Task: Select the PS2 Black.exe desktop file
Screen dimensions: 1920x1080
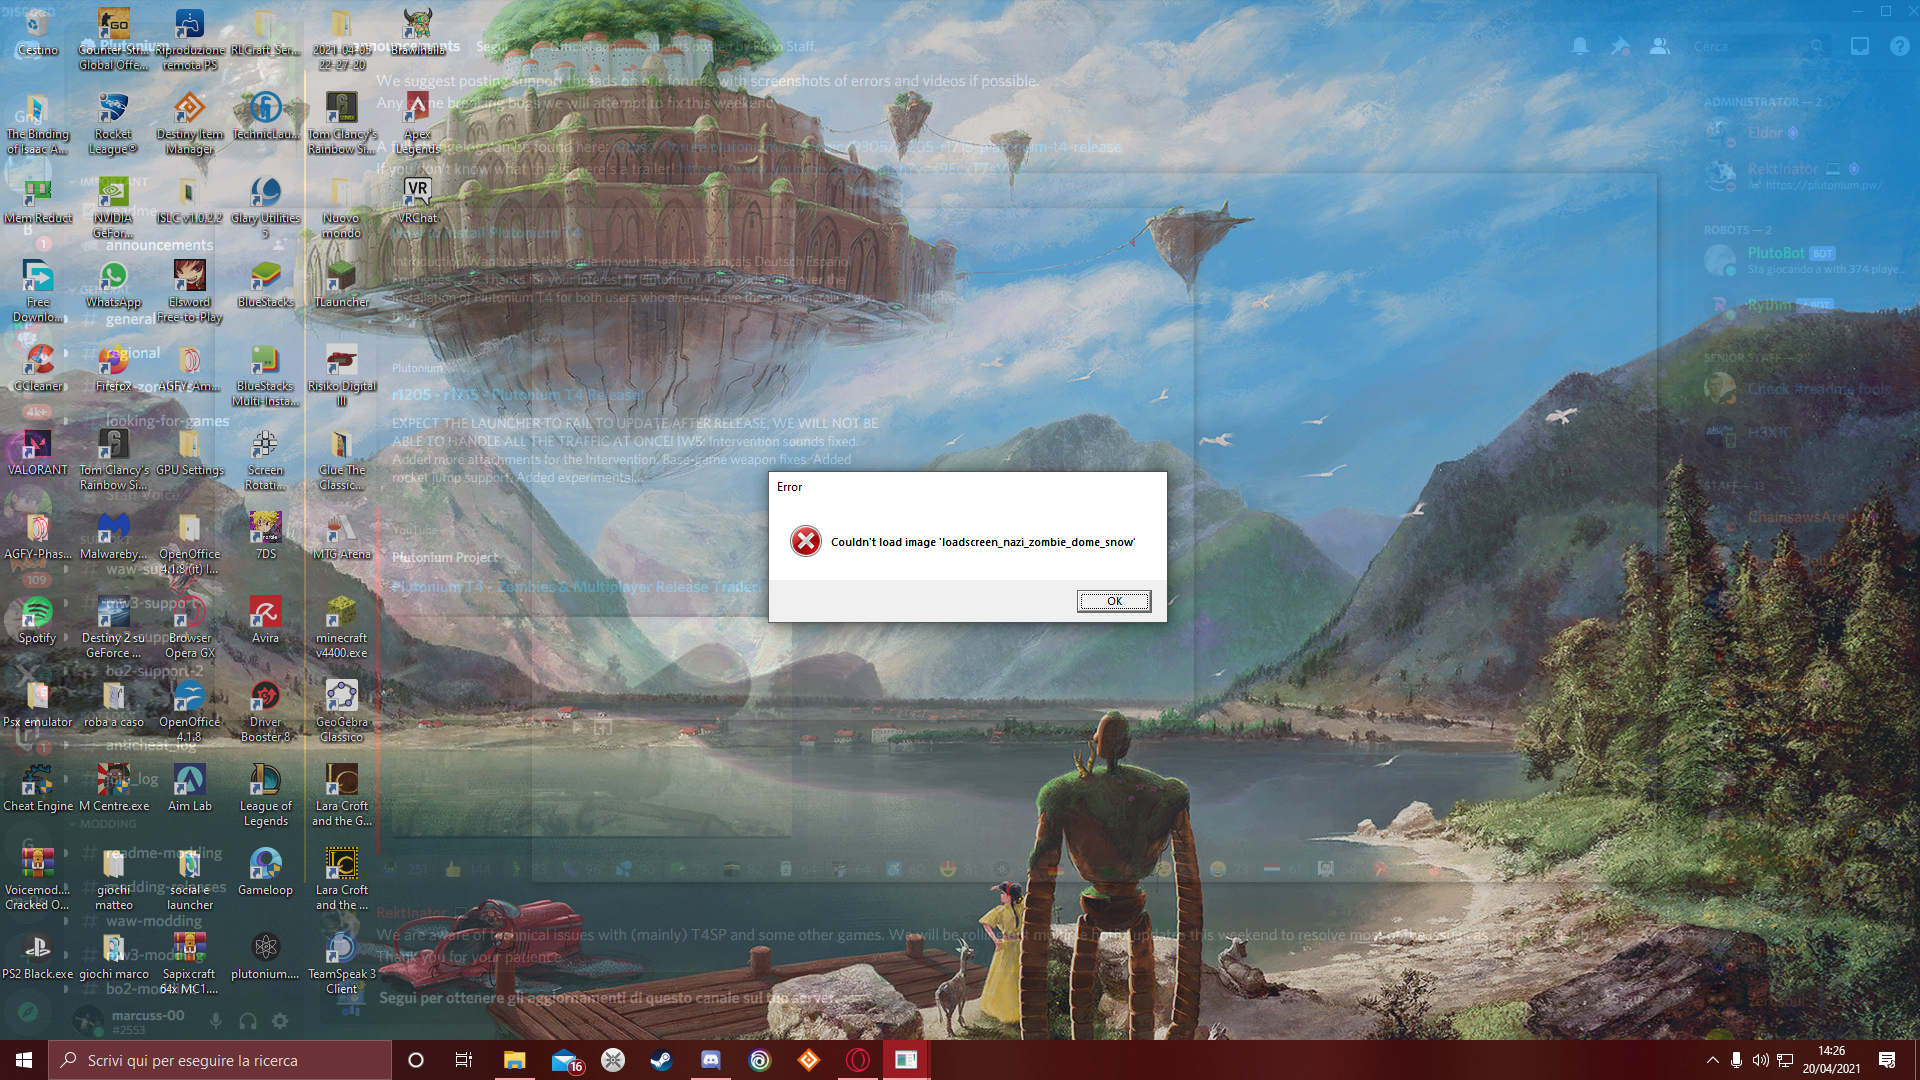Action: [x=37, y=956]
